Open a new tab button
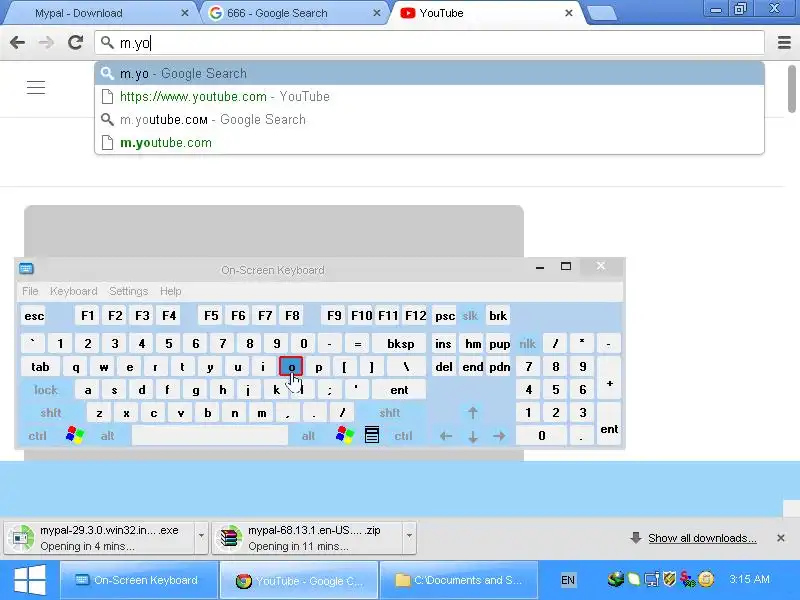Screen dimensions: 800x600 [x=602, y=14]
